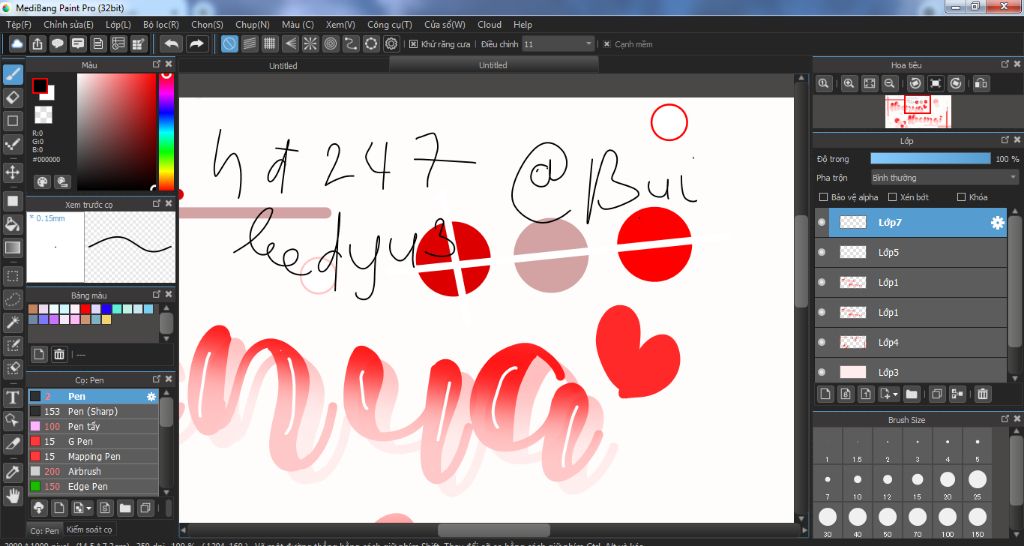
Task: Open the Điều chỉnh value dropdown
Action: [558, 44]
